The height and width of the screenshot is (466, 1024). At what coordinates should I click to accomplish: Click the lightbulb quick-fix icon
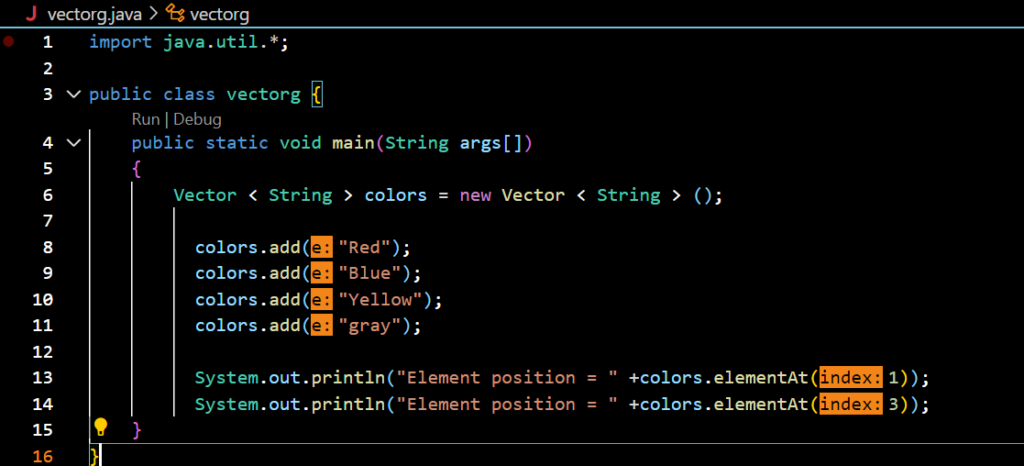click(100, 427)
